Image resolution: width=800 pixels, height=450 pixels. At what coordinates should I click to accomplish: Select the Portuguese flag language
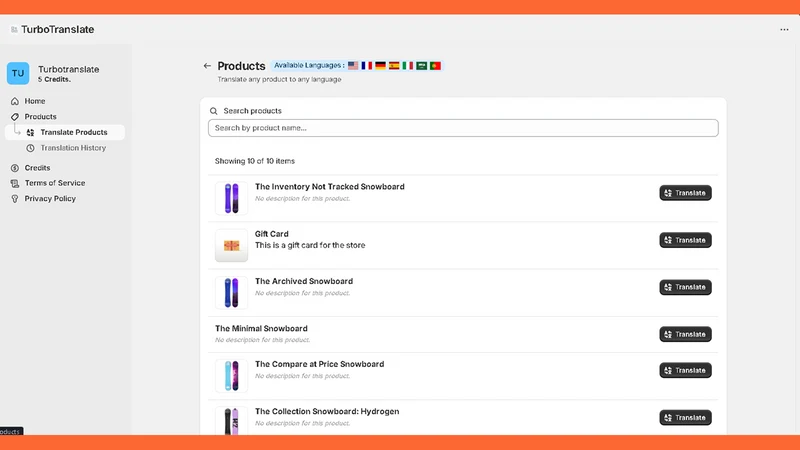(x=435, y=66)
